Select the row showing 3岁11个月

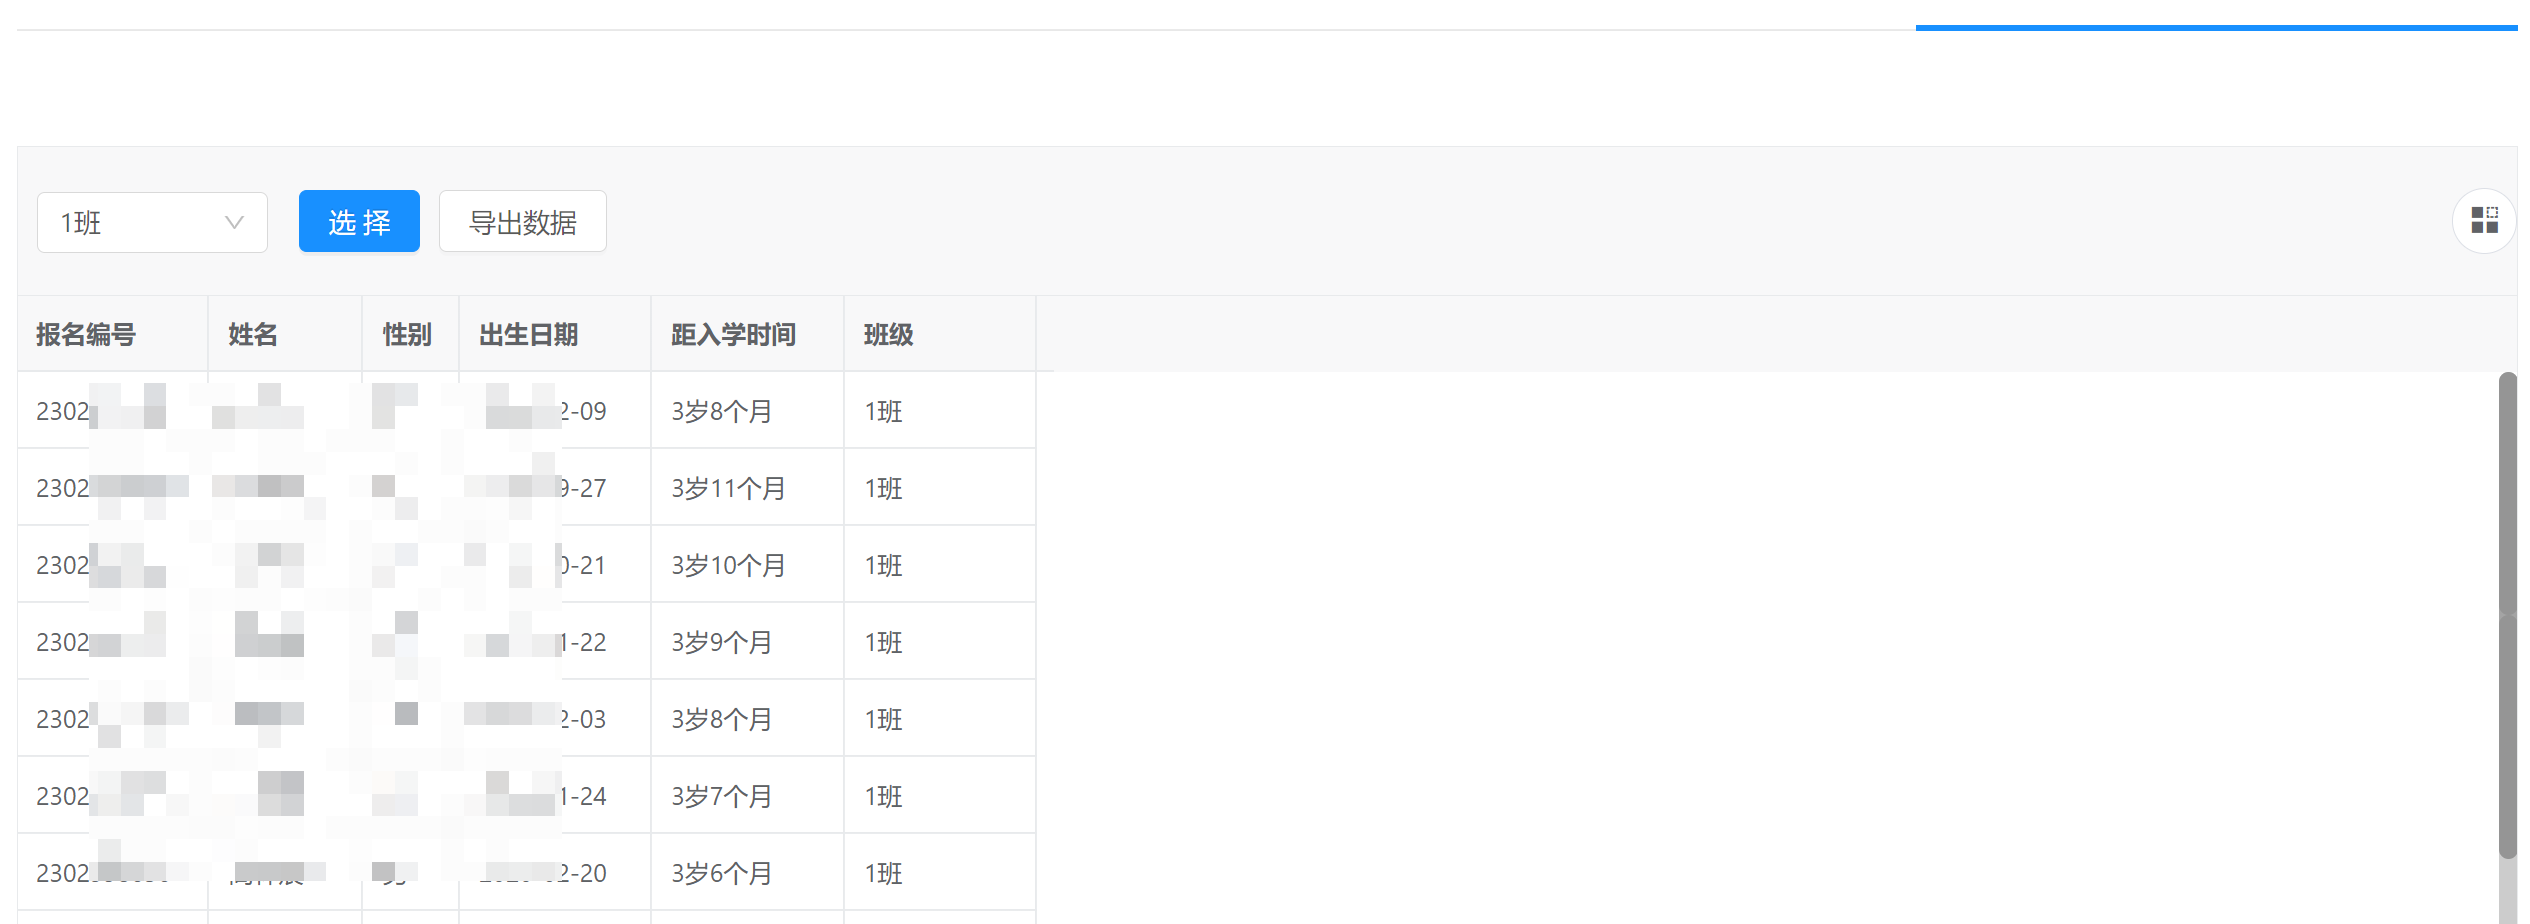tap(527, 487)
